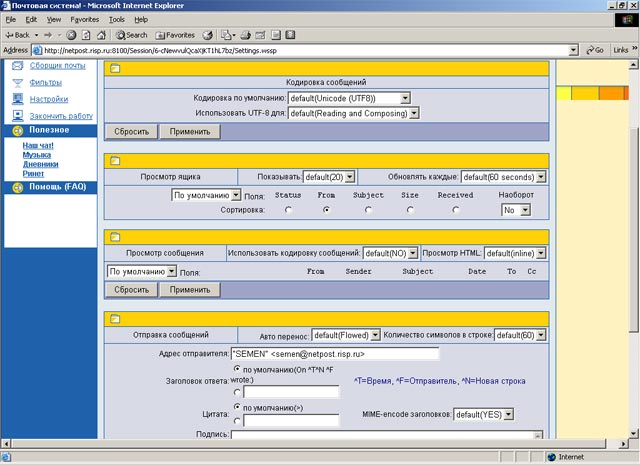The image size is (640, 465).
Task: Open Наш чат! link
Action: 38,145
